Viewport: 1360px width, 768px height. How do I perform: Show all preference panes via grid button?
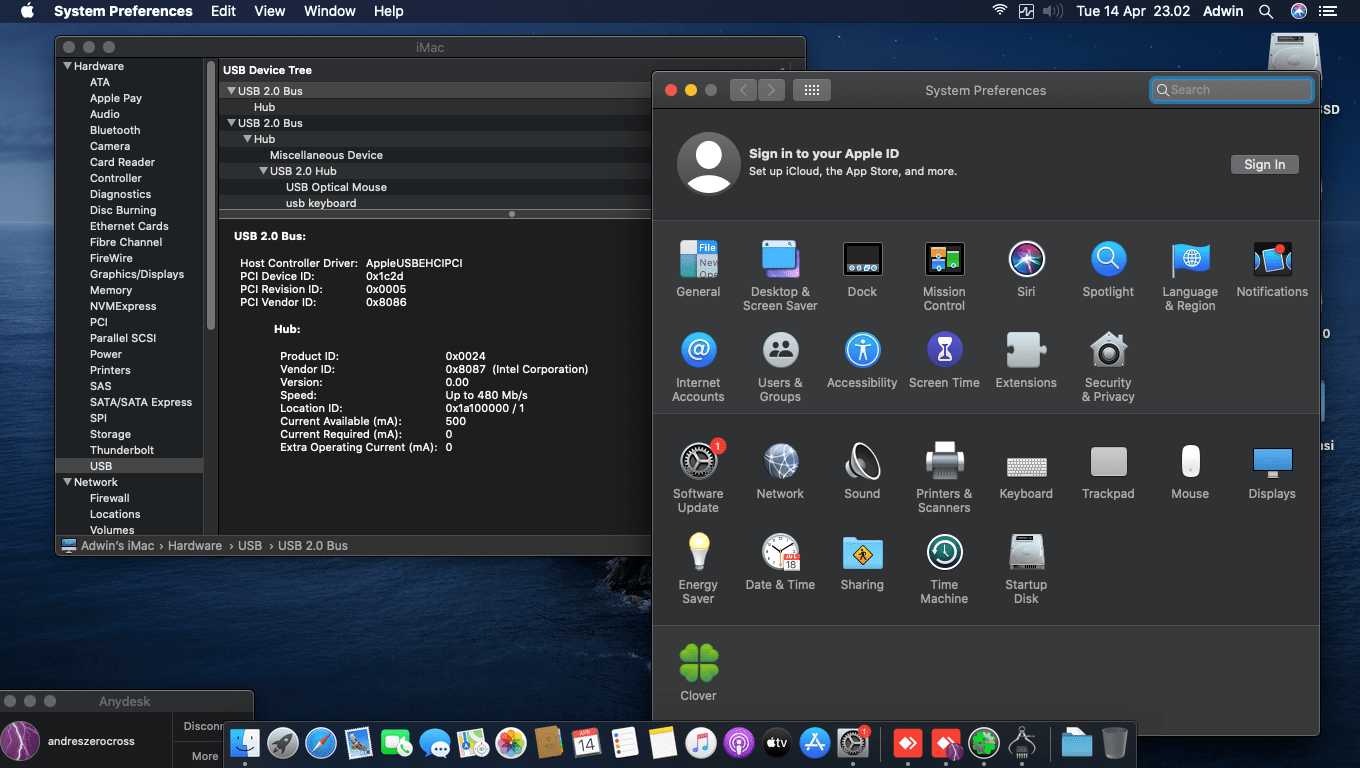point(811,89)
